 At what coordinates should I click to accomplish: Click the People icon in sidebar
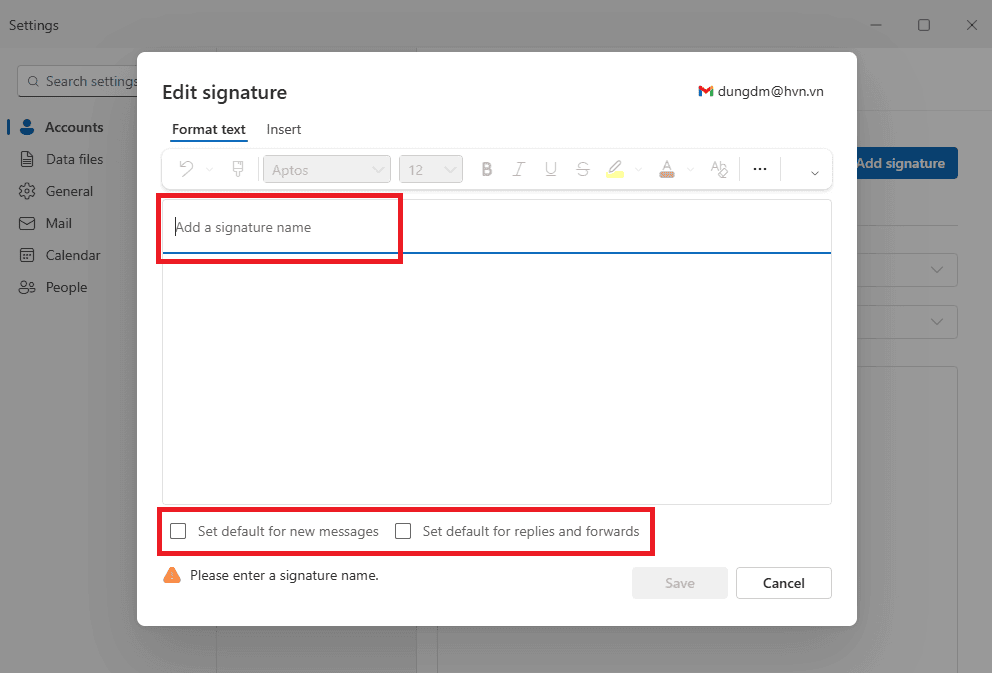[x=27, y=287]
